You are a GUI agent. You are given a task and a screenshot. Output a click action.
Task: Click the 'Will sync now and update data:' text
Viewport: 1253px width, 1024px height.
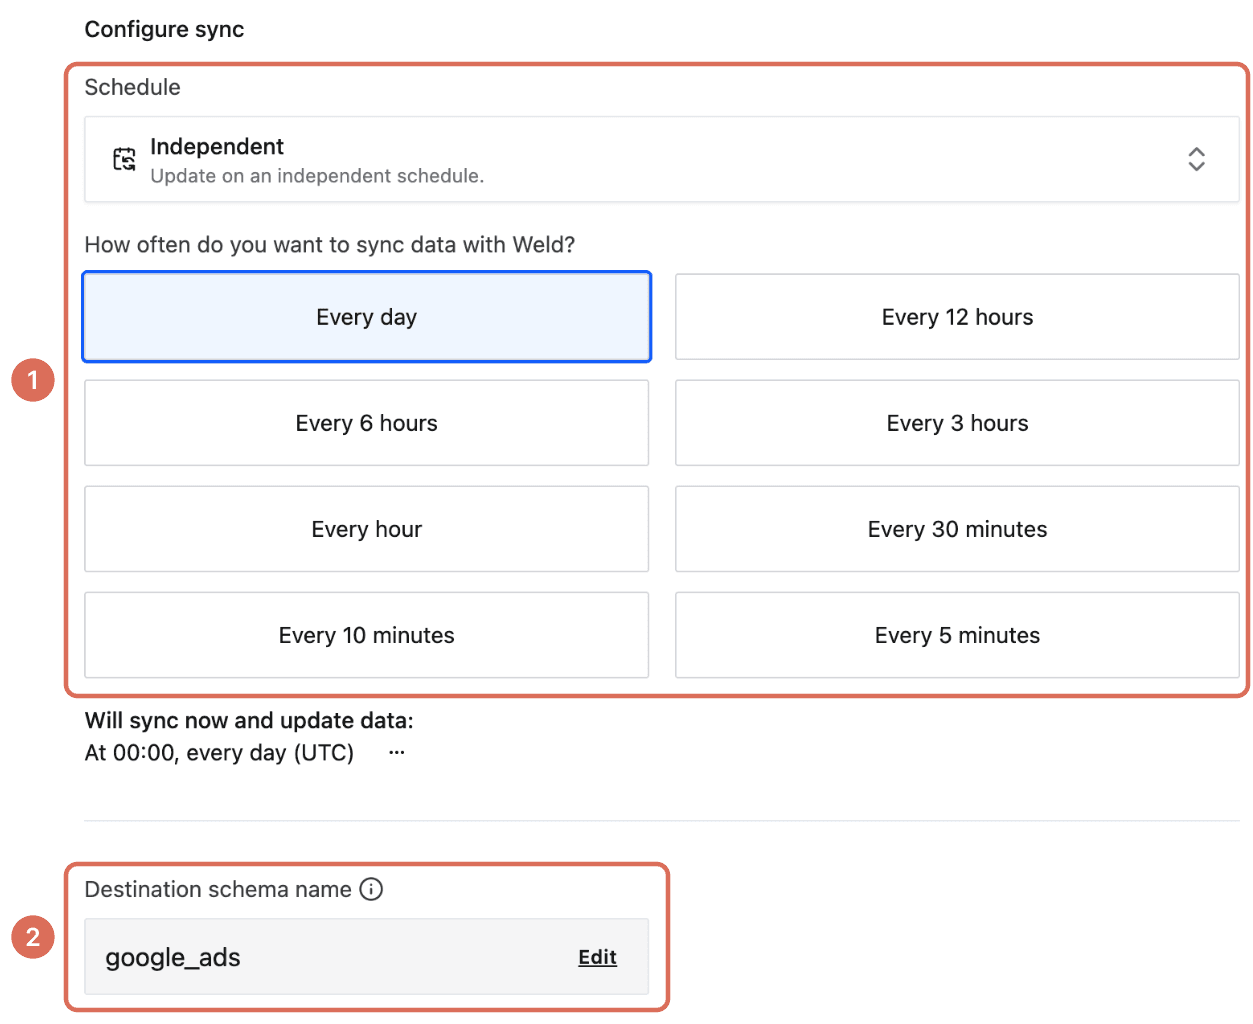pos(249,720)
